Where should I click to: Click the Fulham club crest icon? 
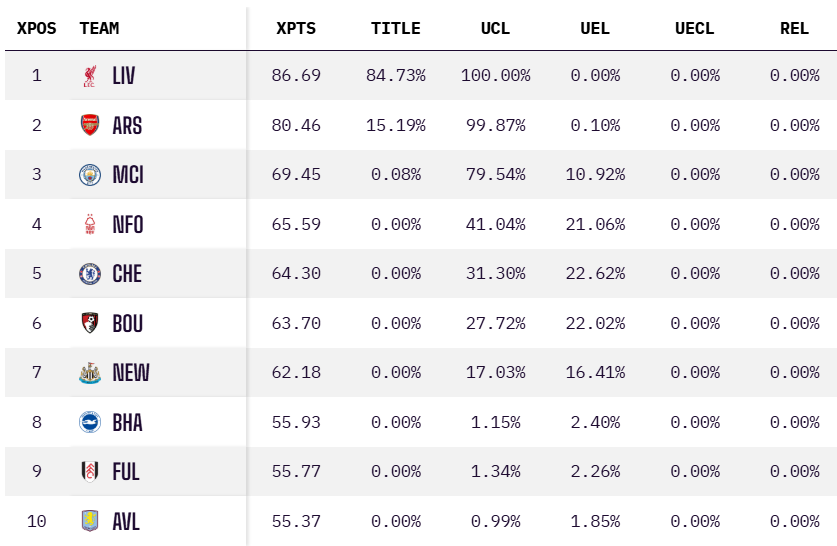click(90, 472)
